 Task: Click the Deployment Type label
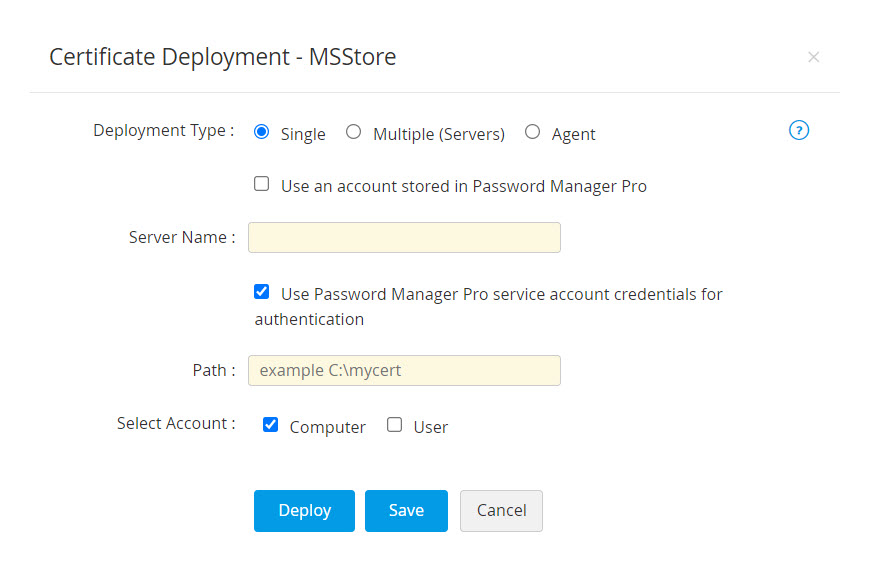click(164, 130)
